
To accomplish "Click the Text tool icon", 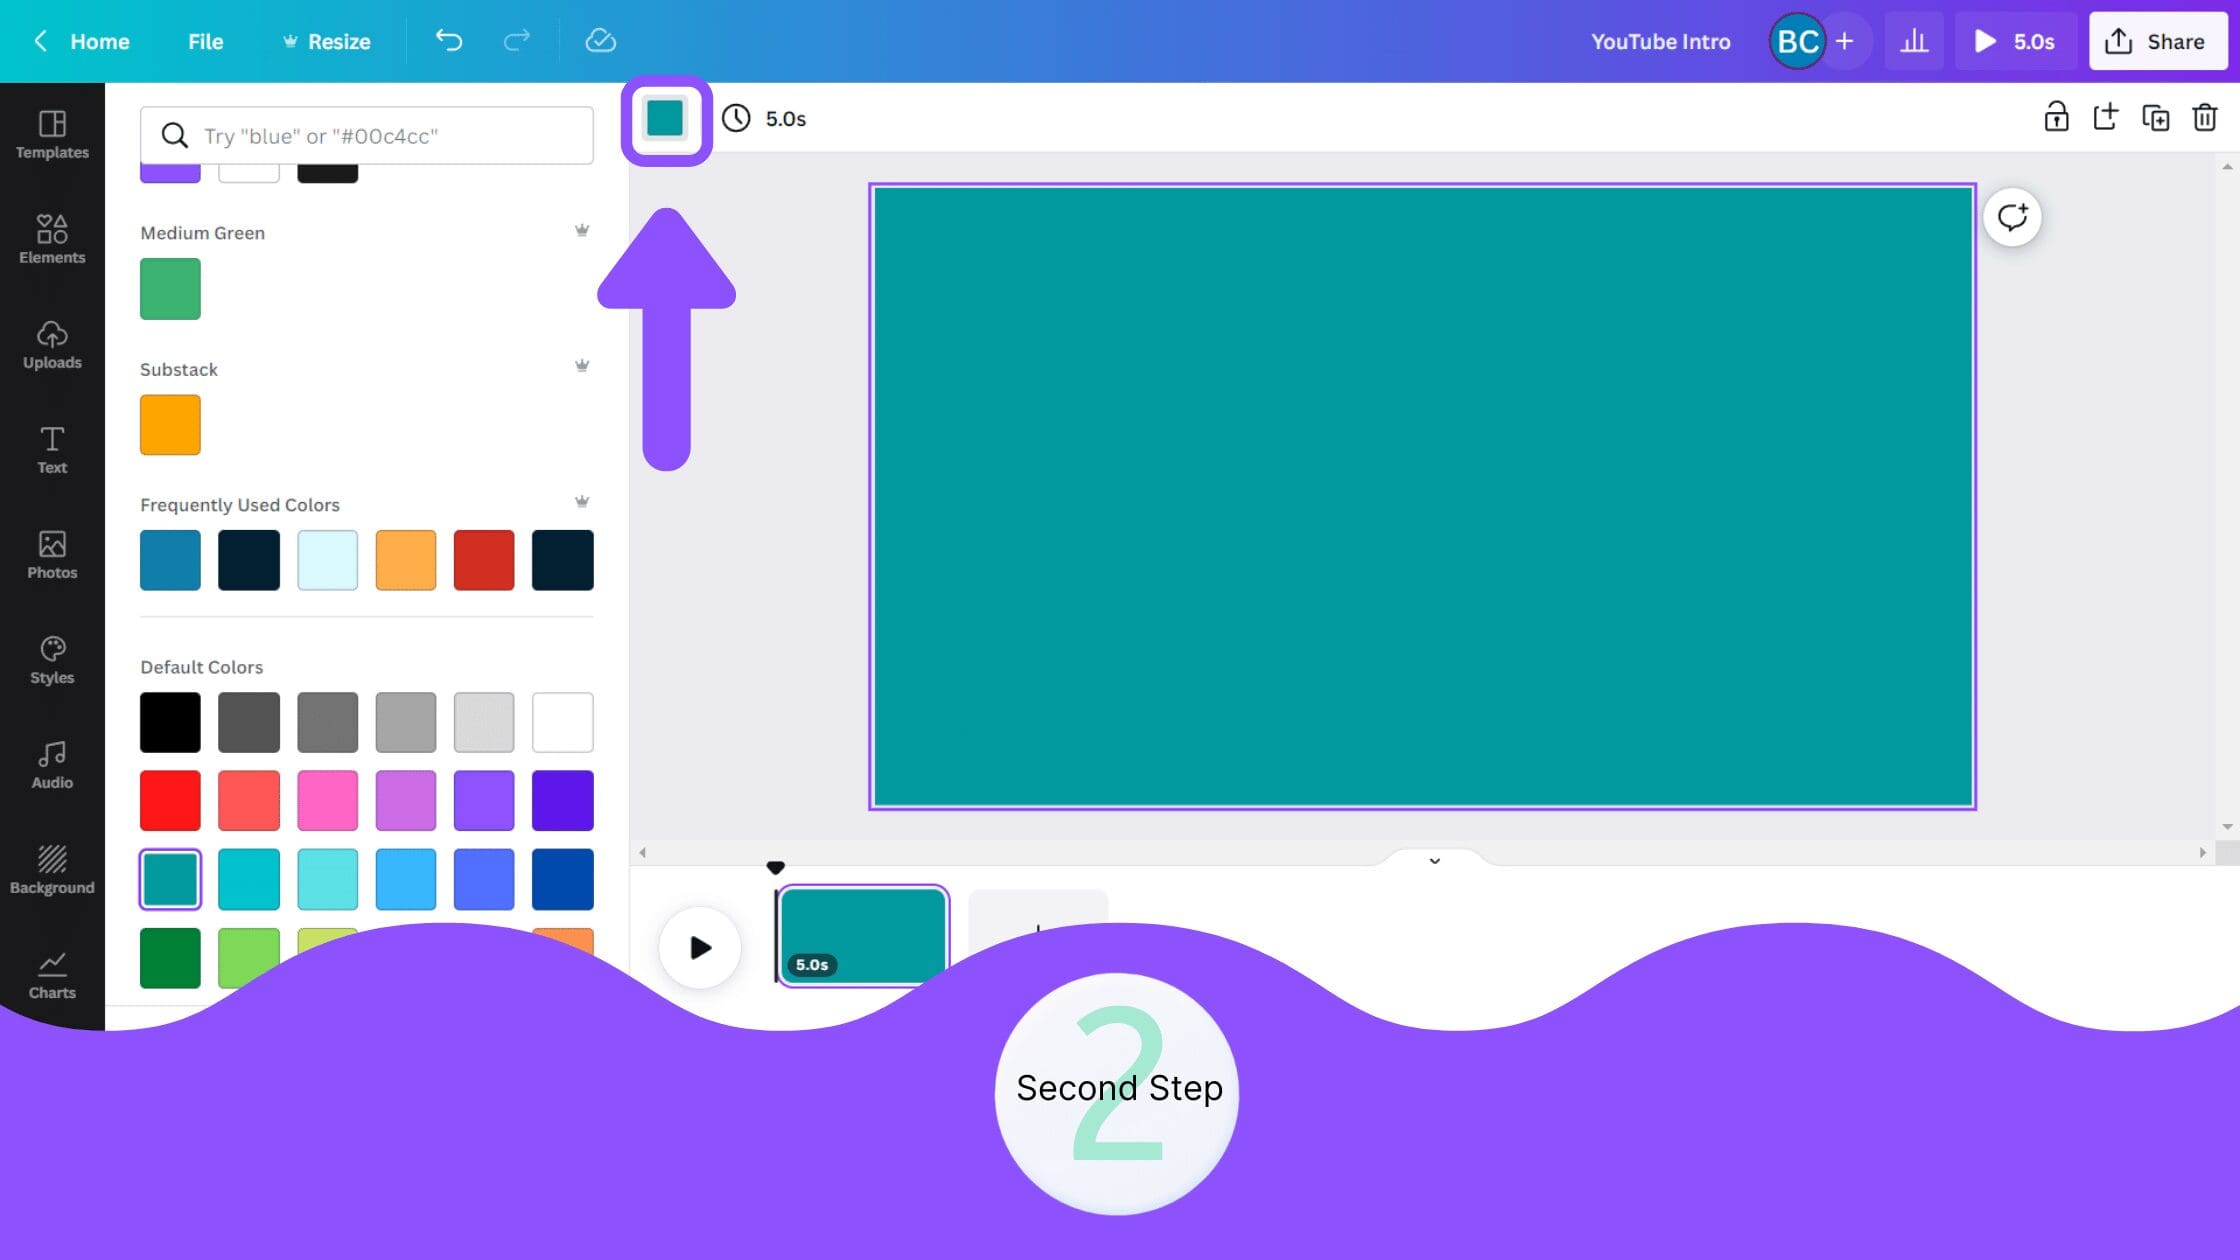I will coord(51,446).
